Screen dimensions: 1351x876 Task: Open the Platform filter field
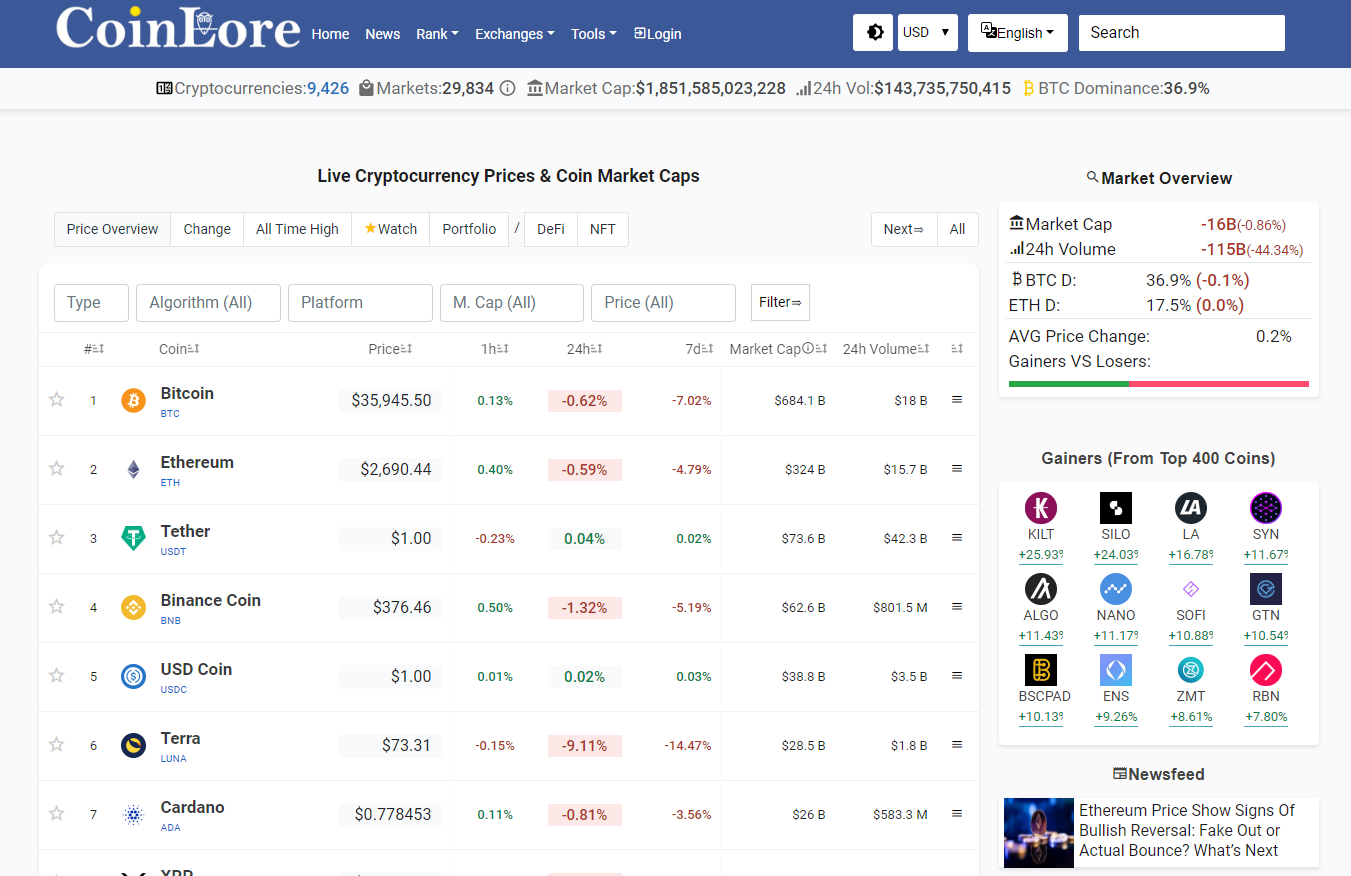click(360, 303)
